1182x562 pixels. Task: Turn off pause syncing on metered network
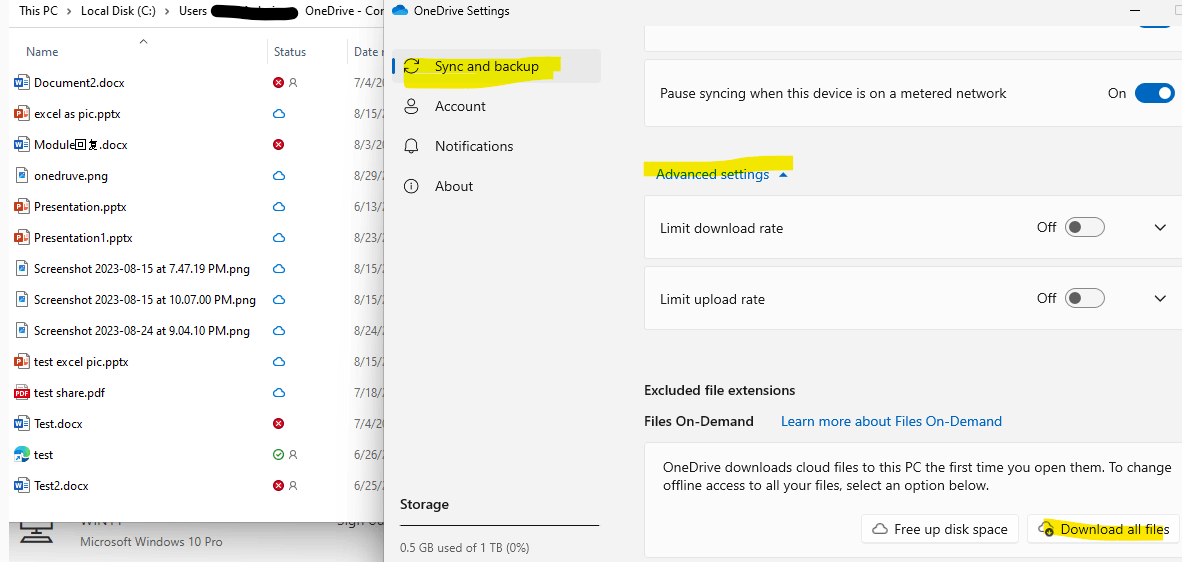pyautogui.click(x=1154, y=93)
